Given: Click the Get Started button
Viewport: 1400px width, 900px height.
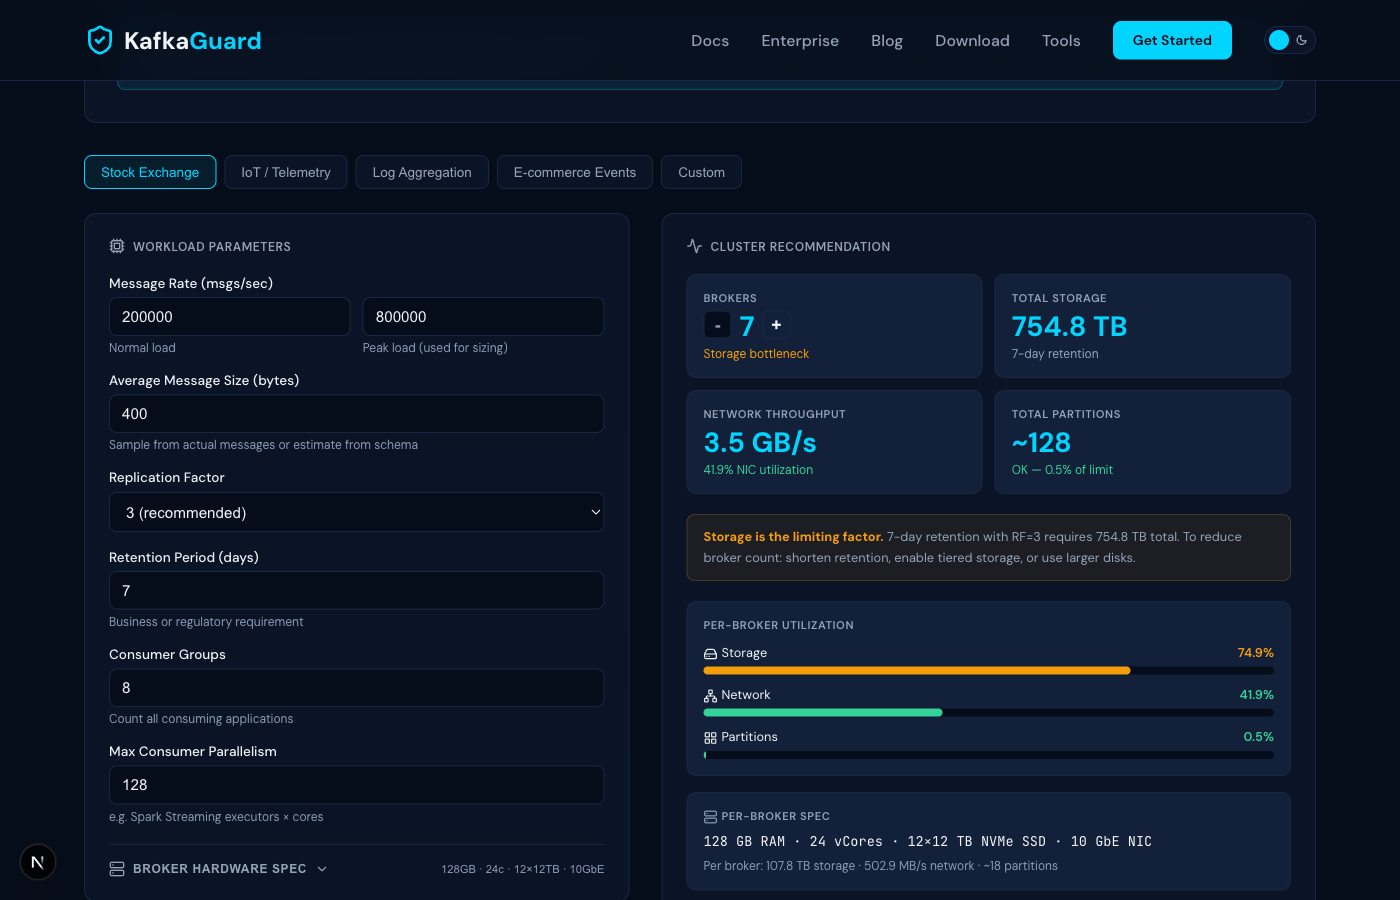Looking at the screenshot, I should coord(1172,40).
